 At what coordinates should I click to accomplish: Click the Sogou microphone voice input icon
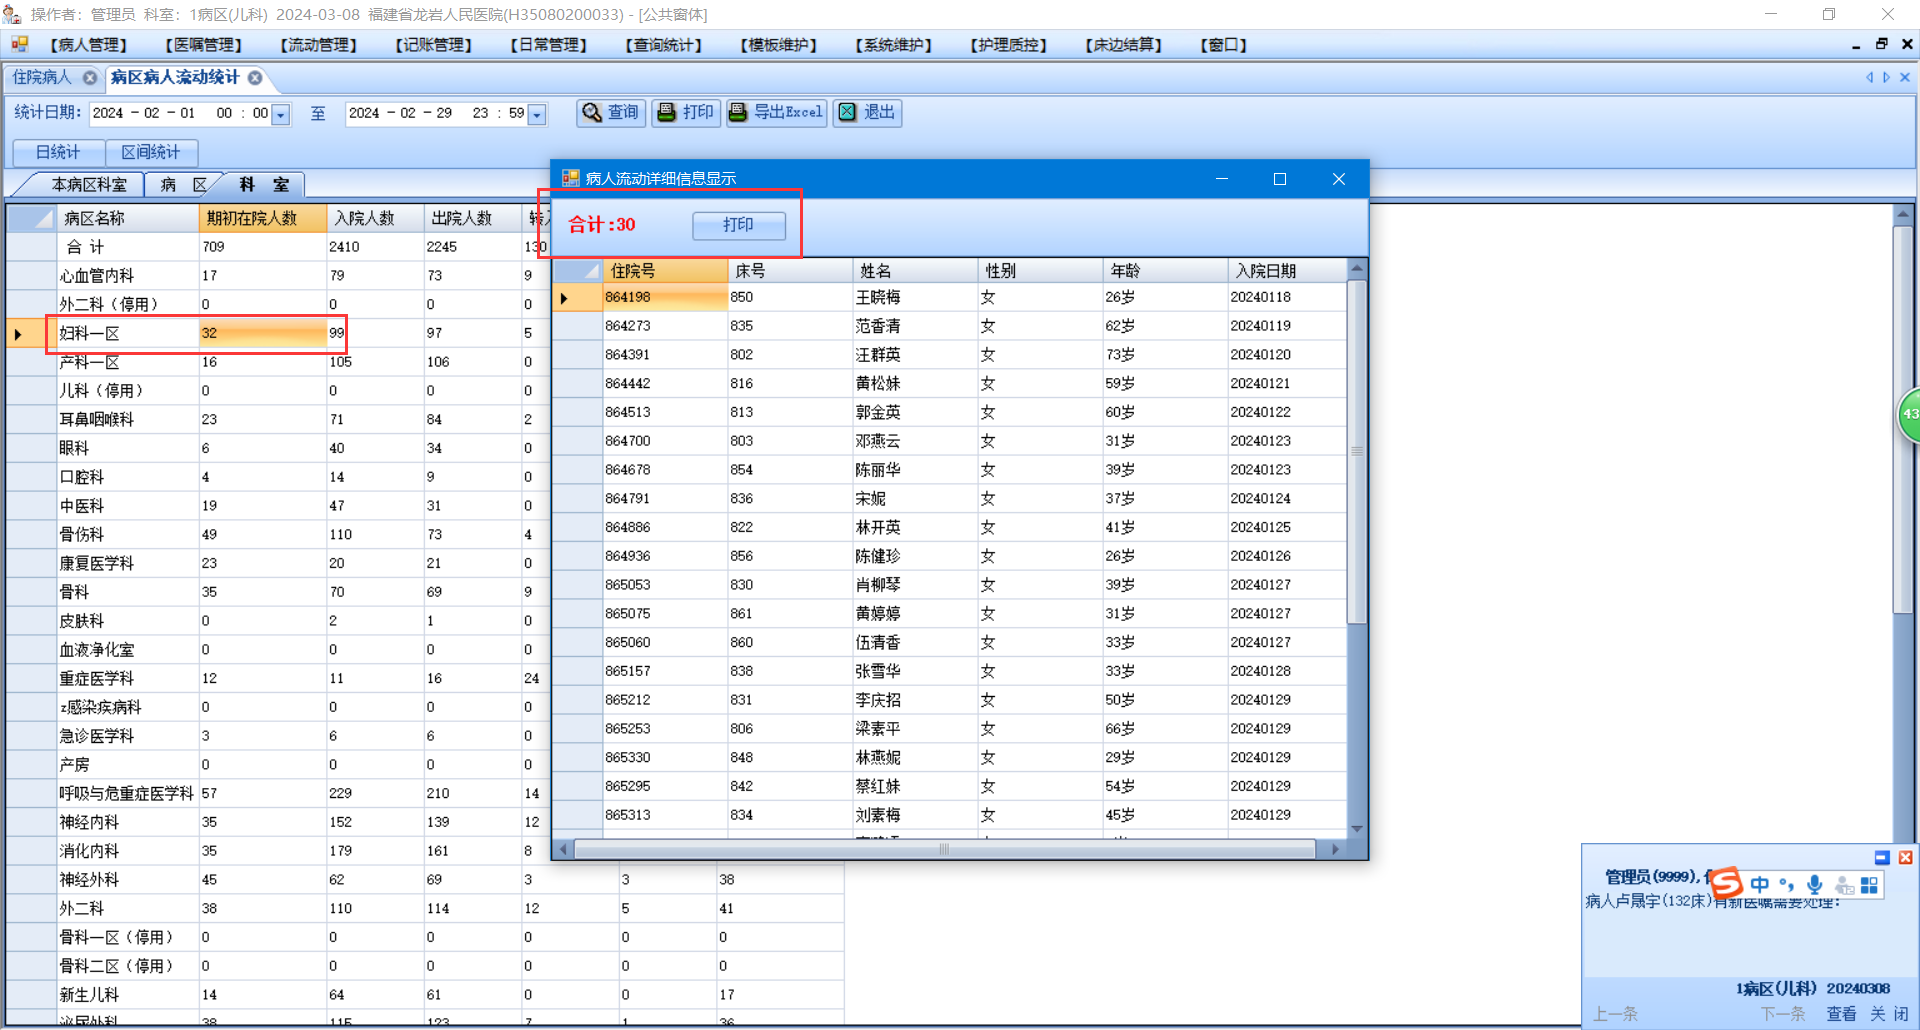point(1814,885)
